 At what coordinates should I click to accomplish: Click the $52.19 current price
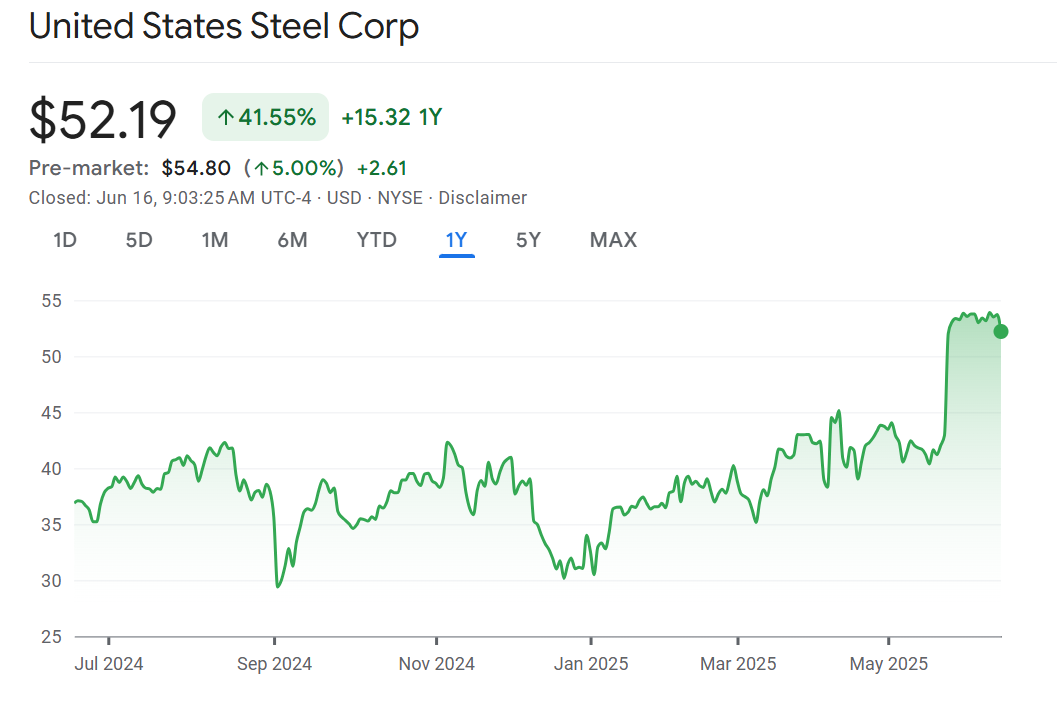103,119
